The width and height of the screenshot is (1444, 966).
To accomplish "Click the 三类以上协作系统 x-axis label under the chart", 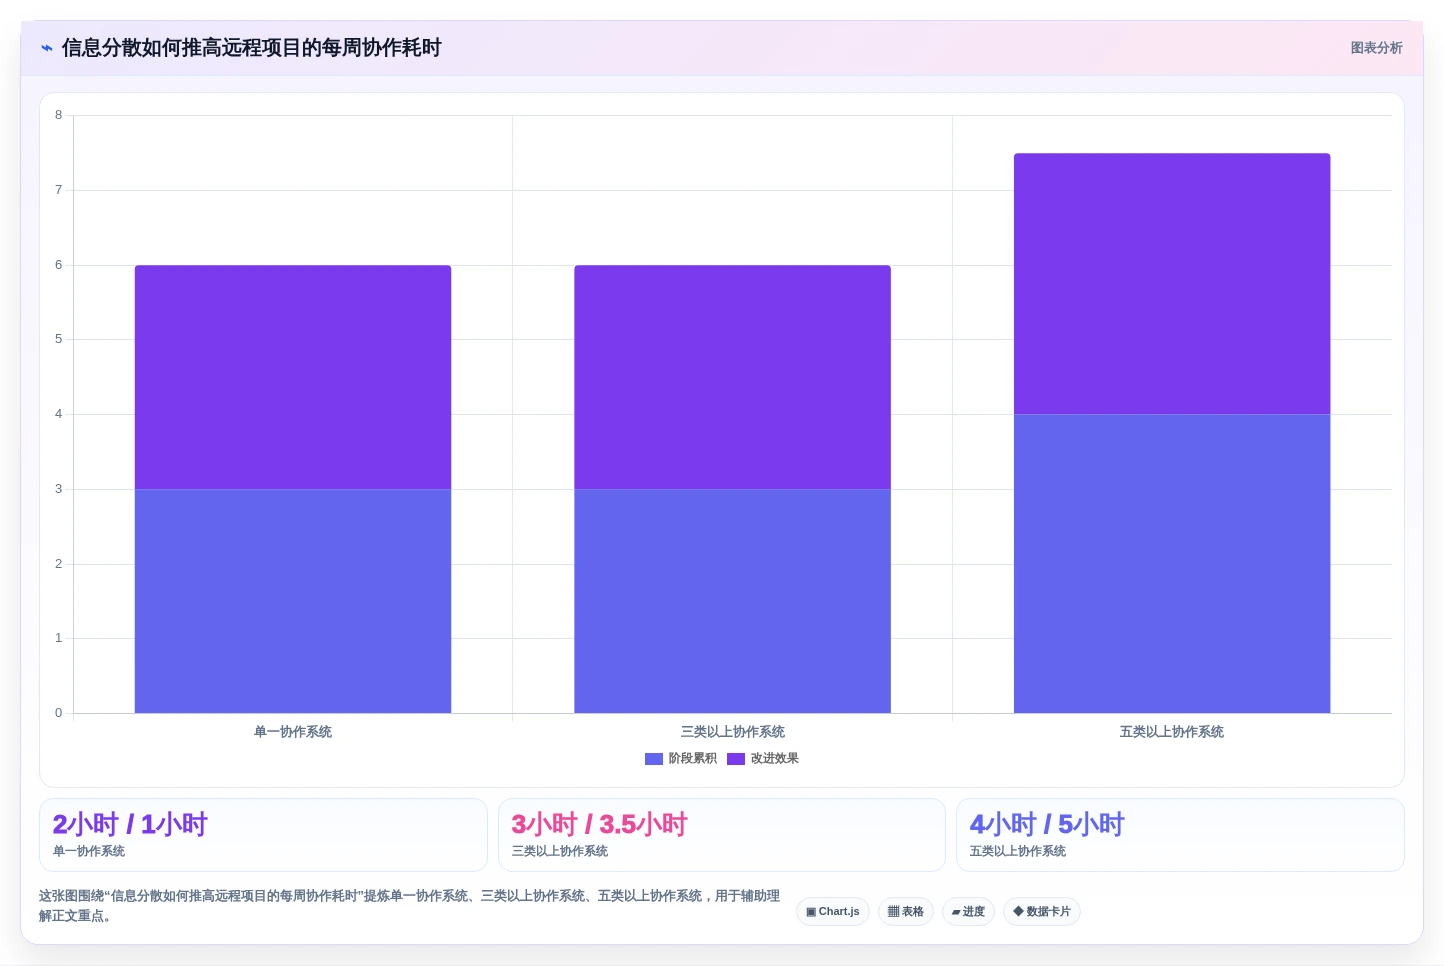I will [x=732, y=732].
